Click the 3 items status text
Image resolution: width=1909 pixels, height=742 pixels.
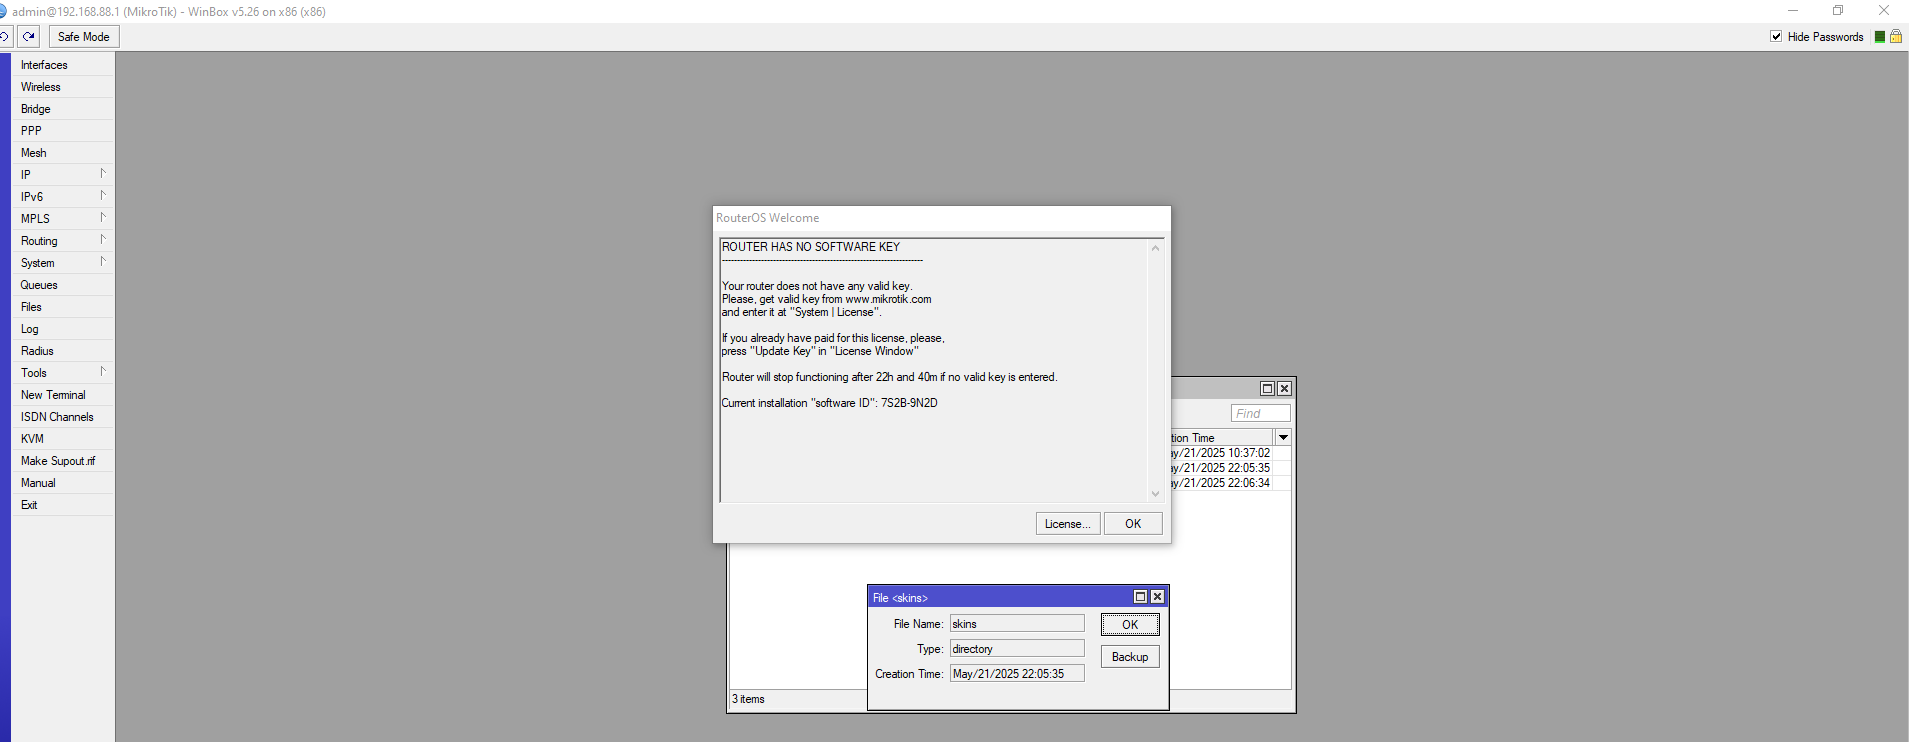pos(748,699)
